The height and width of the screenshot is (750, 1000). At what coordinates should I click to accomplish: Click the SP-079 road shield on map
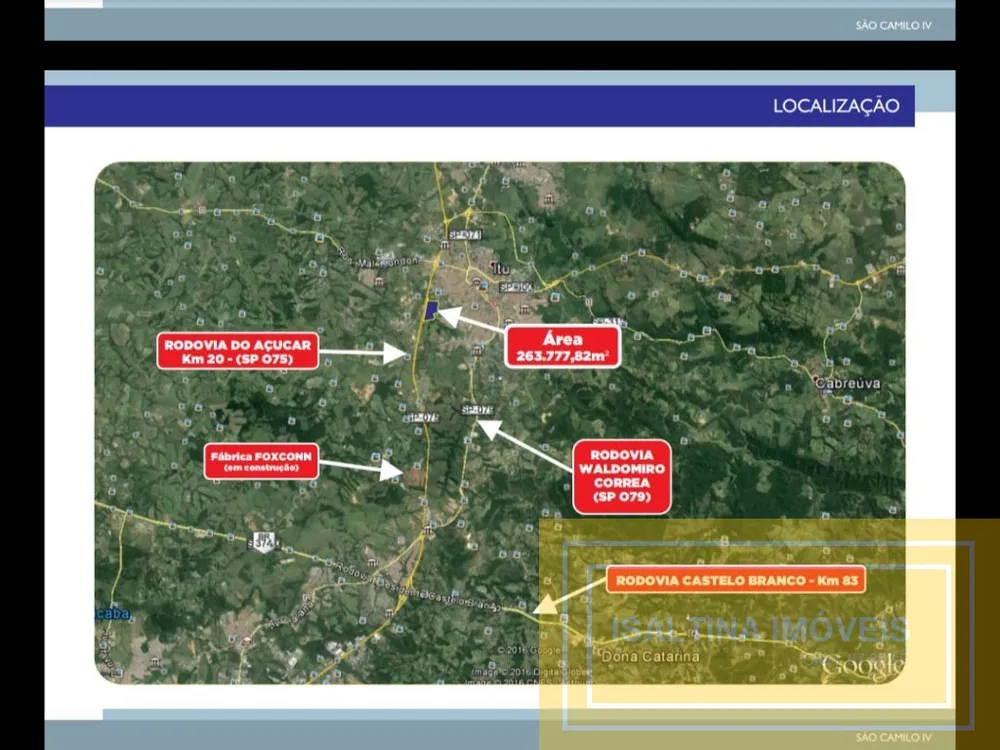coord(477,409)
